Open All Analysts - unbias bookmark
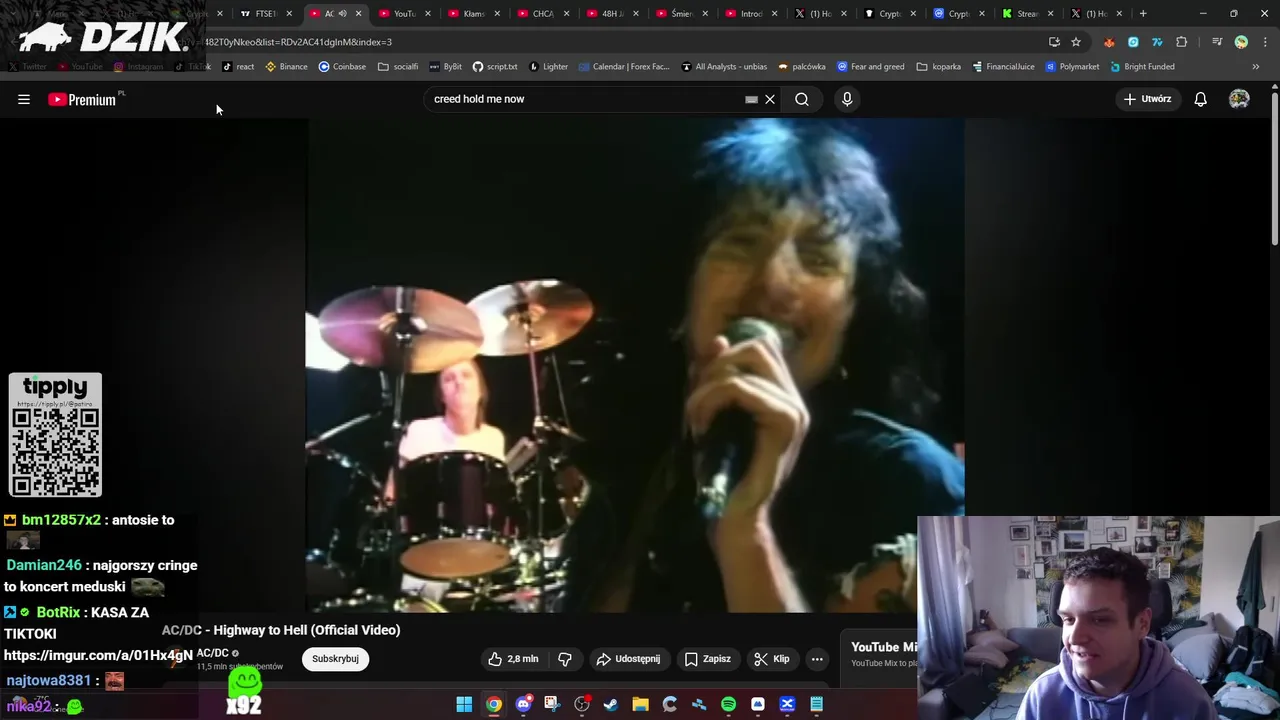Viewport: 1280px width, 720px height. 724,67
